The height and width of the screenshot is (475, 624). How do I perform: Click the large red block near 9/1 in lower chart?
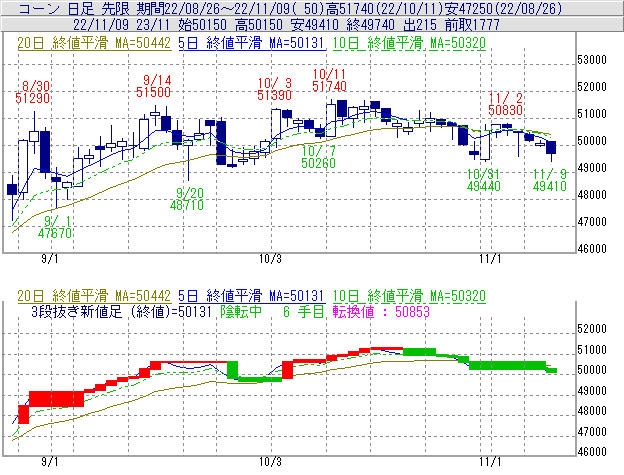(57, 399)
